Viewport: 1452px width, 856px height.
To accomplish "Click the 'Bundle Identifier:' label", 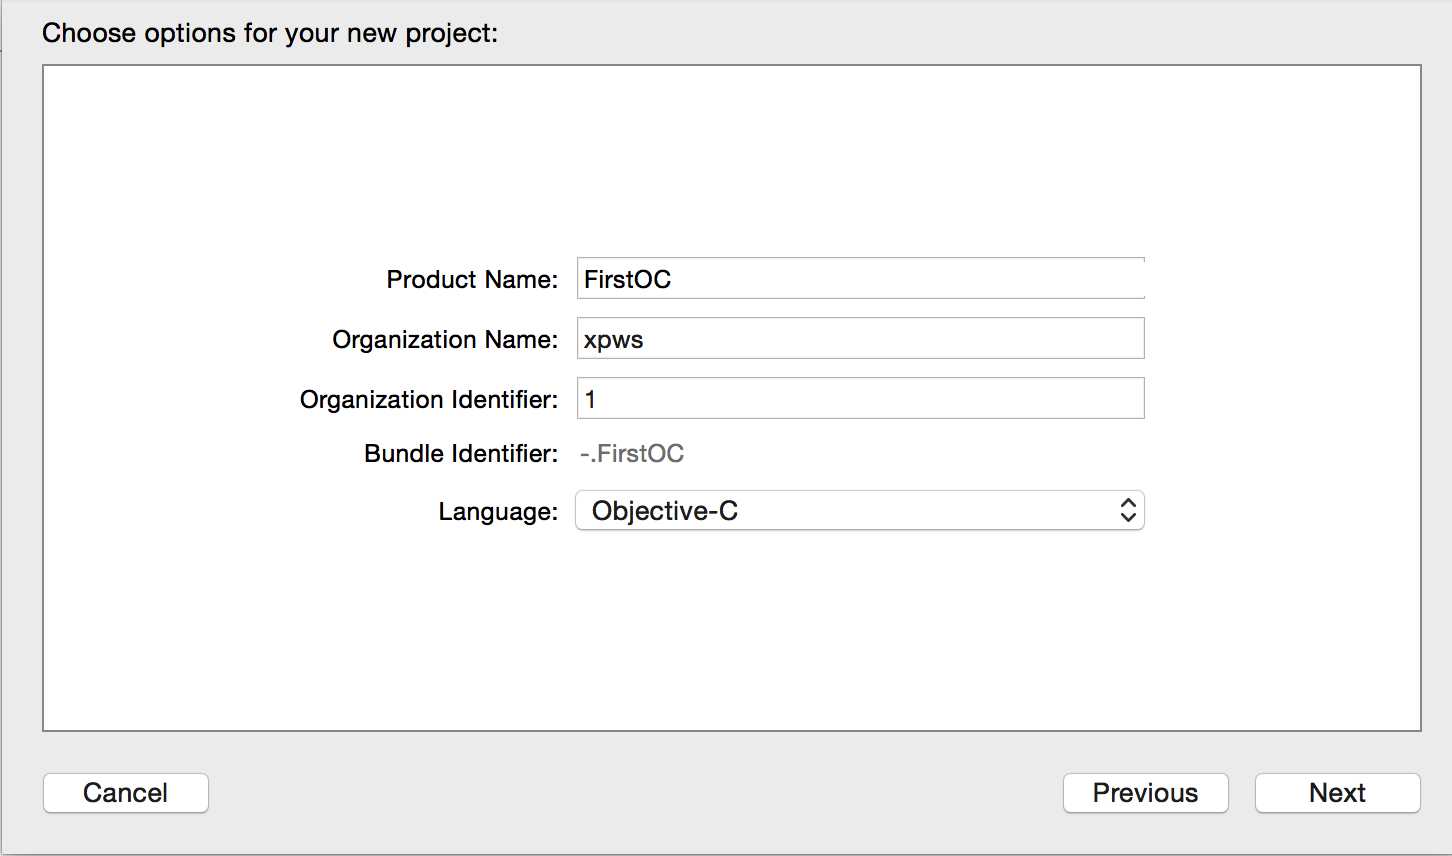I will tap(461, 454).
